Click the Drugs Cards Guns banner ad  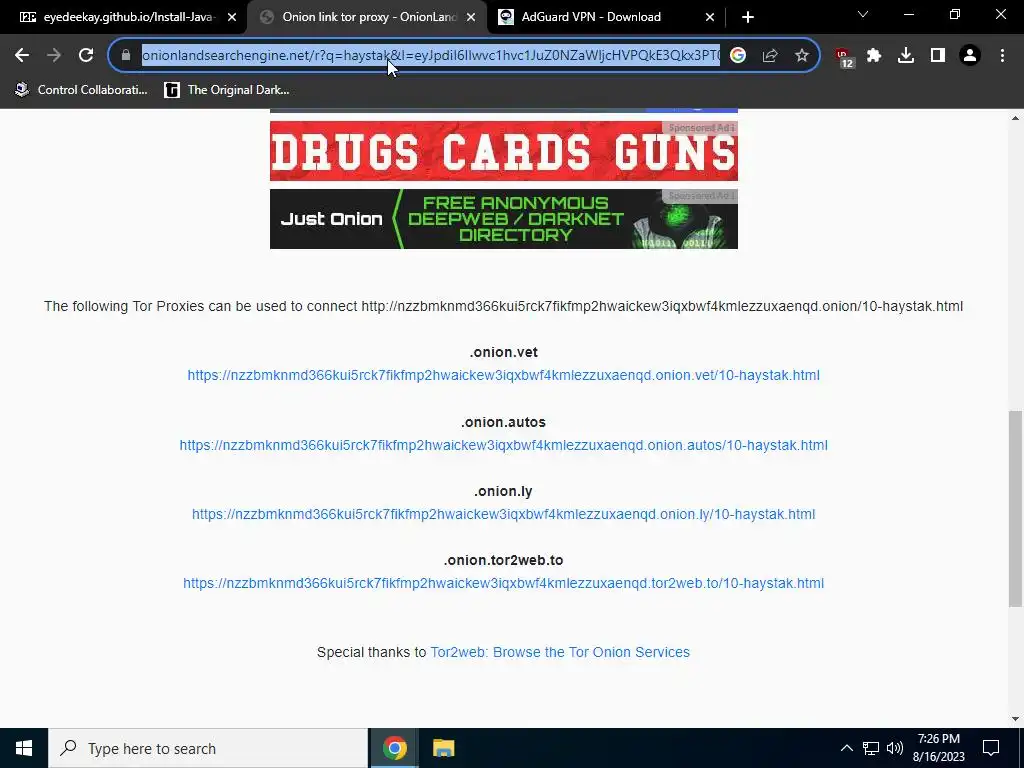click(504, 151)
